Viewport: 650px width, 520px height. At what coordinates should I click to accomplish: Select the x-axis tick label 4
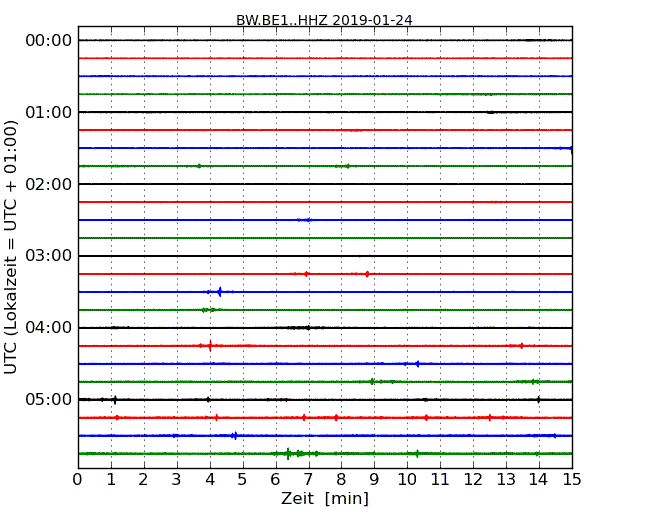(x=210, y=480)
